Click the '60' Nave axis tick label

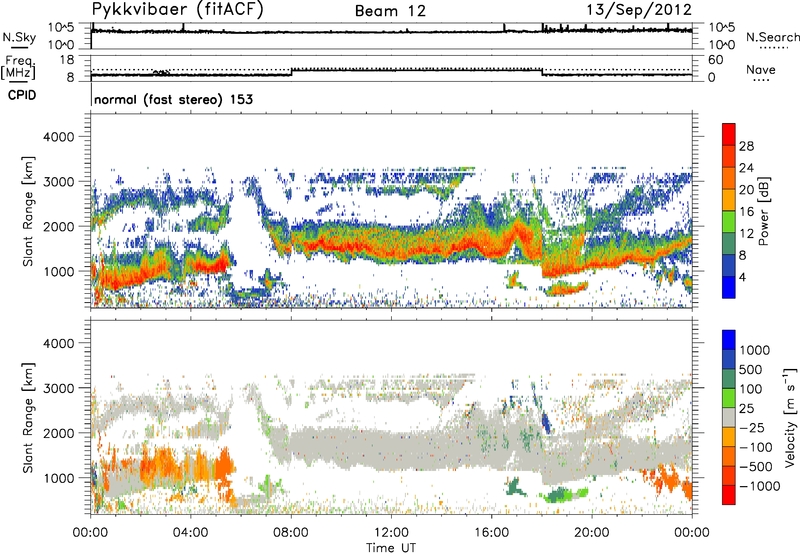pos(715,60)
